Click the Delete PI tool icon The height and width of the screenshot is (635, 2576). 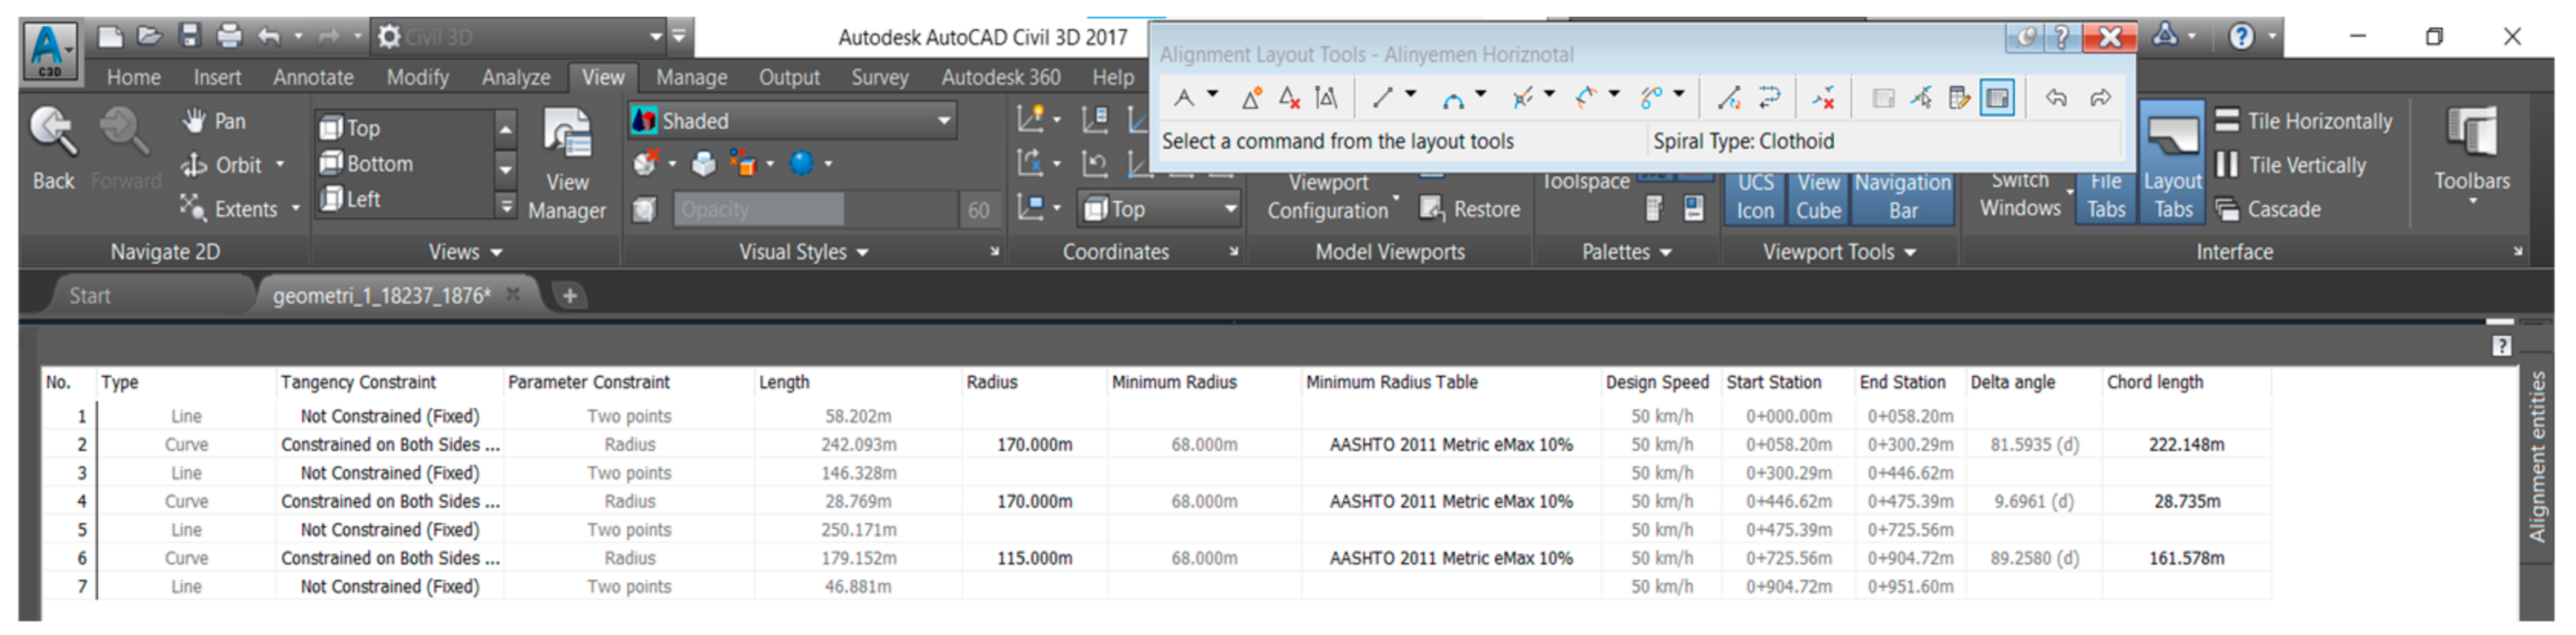[x=1289, y=98]
